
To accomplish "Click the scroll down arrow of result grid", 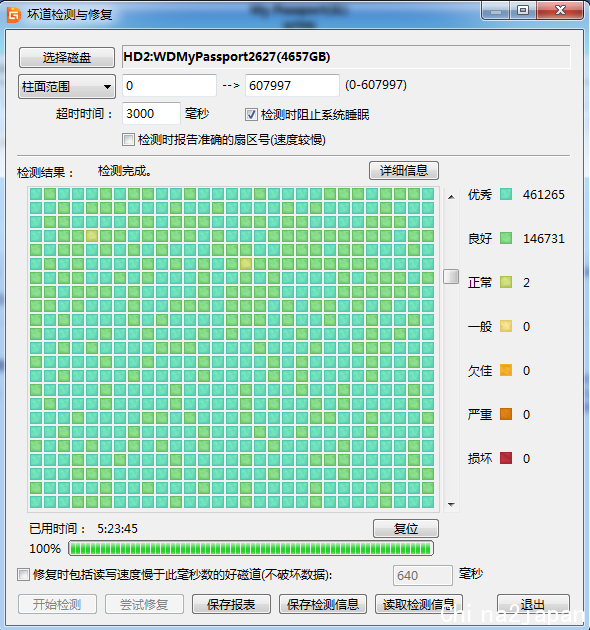I will (x=451, y=505).
